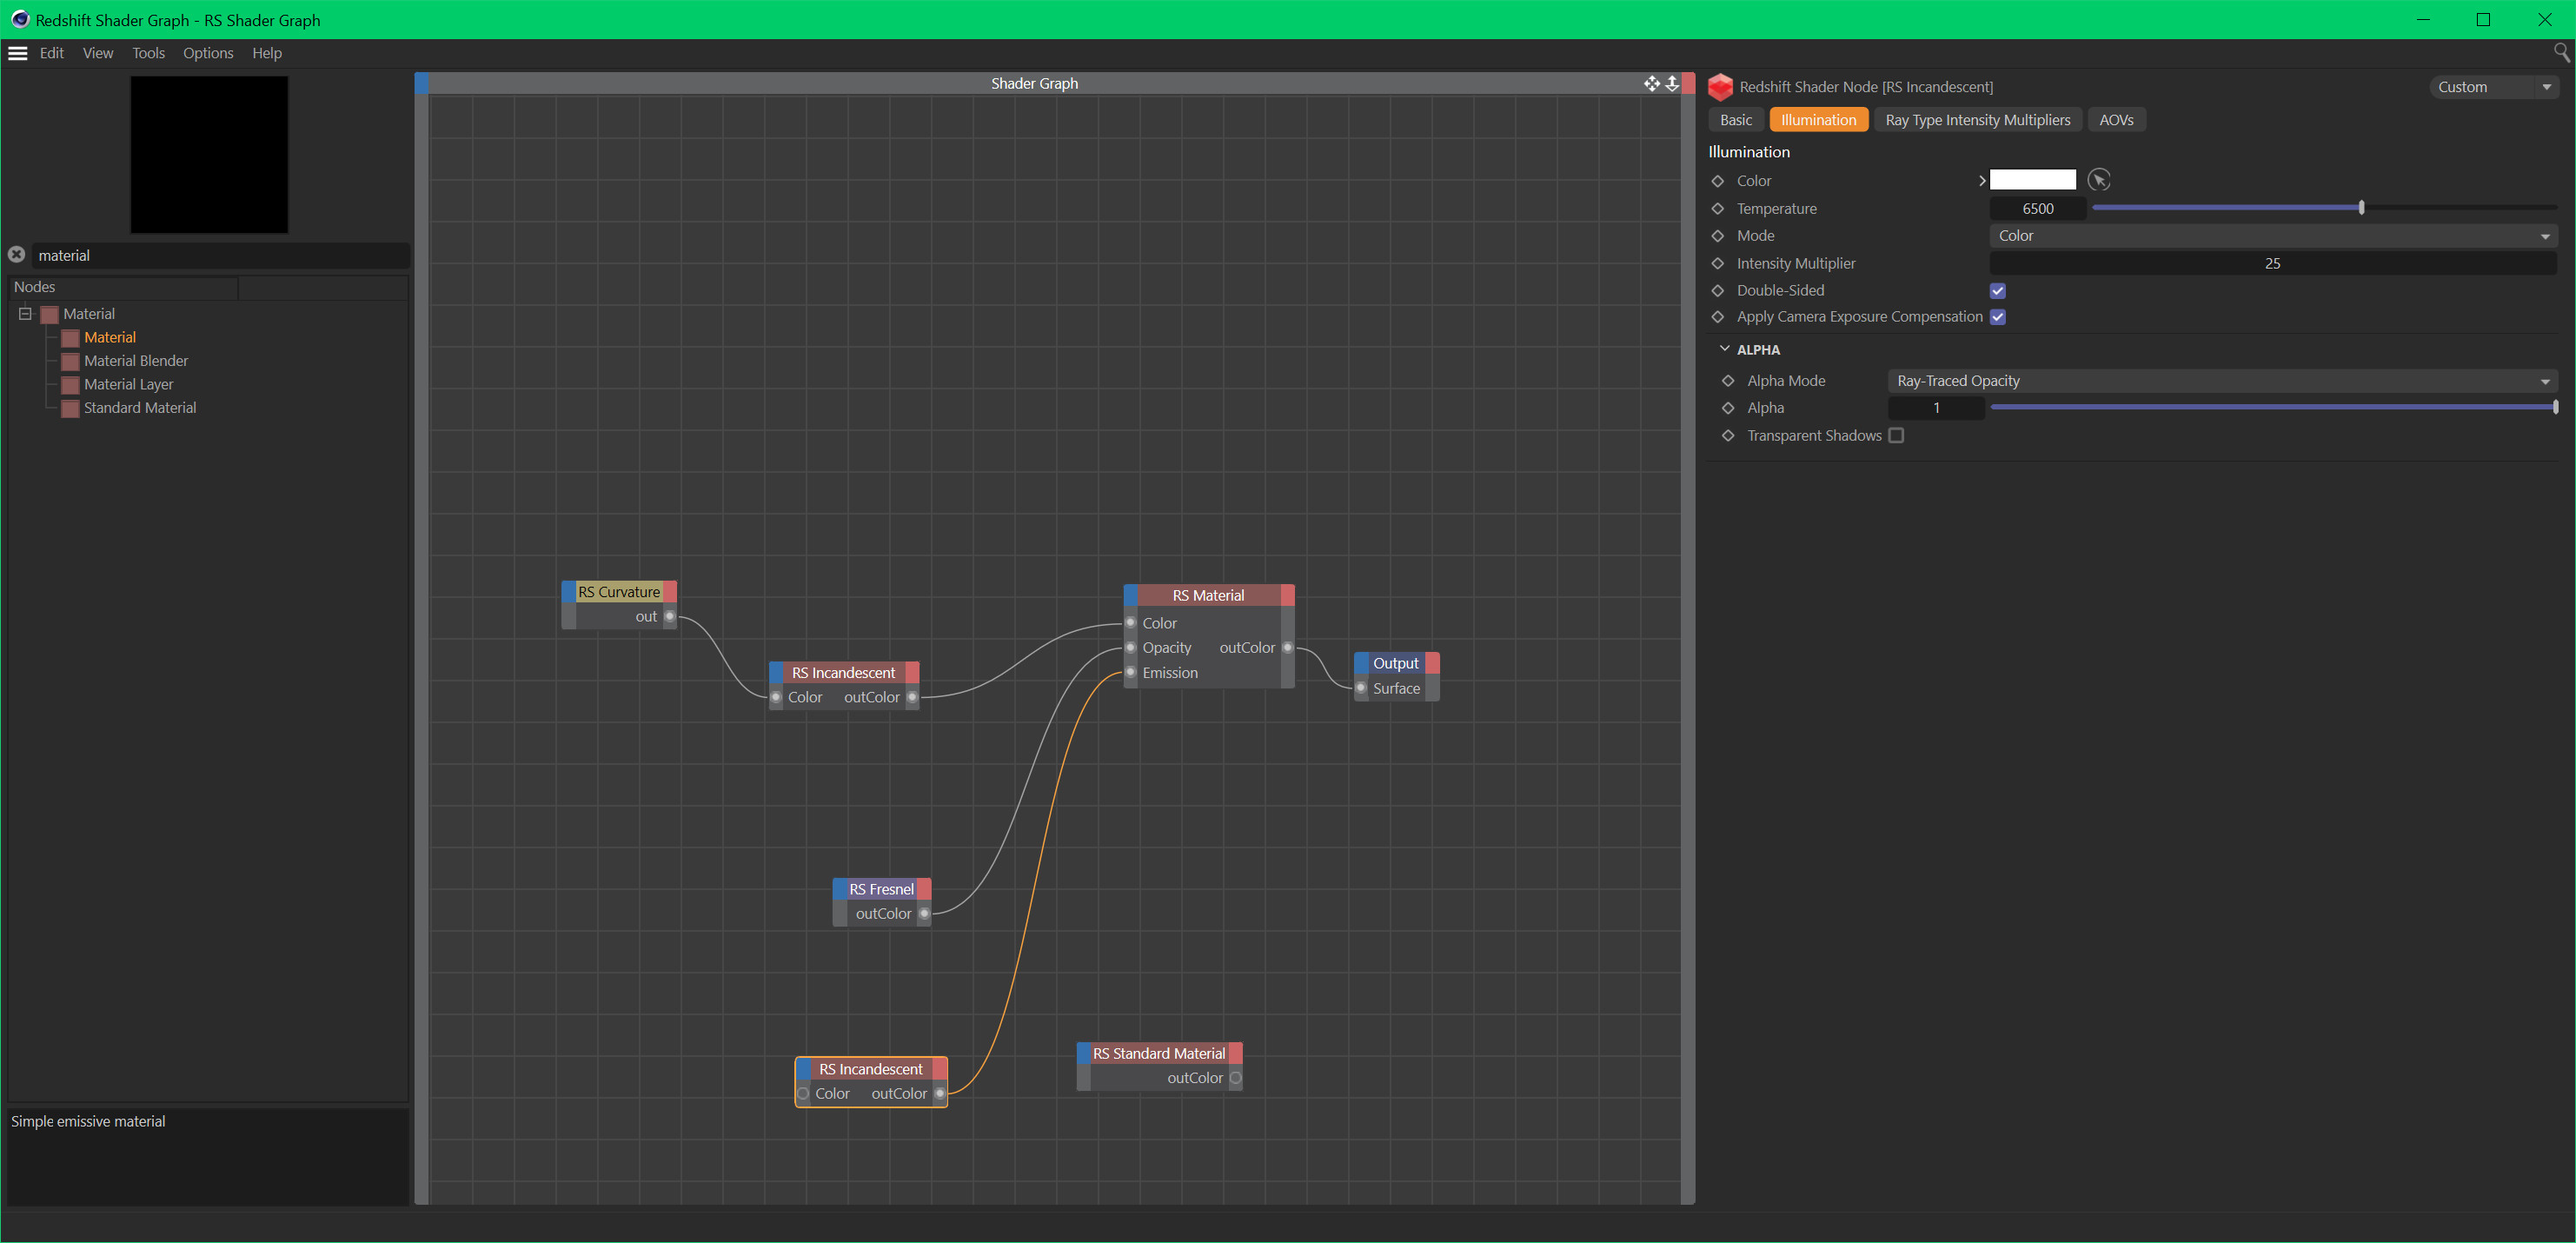This screenshot has height=1243, width=2576.
Task: Select the Standard Material node icon
Action: point(70,408)
